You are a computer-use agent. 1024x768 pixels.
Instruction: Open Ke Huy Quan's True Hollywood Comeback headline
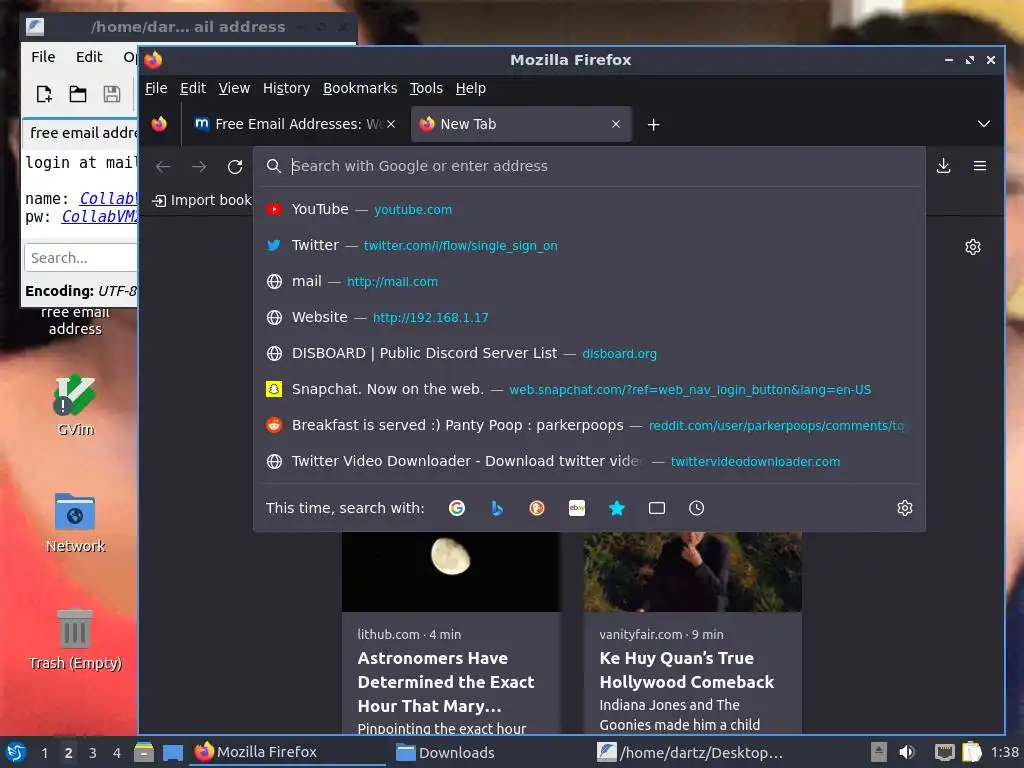pyautogui.click(x=686, y=670)
